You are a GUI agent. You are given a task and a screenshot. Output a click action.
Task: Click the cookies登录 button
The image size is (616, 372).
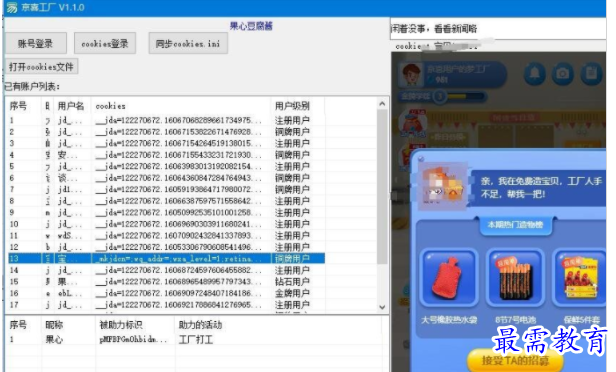[105, 43]
